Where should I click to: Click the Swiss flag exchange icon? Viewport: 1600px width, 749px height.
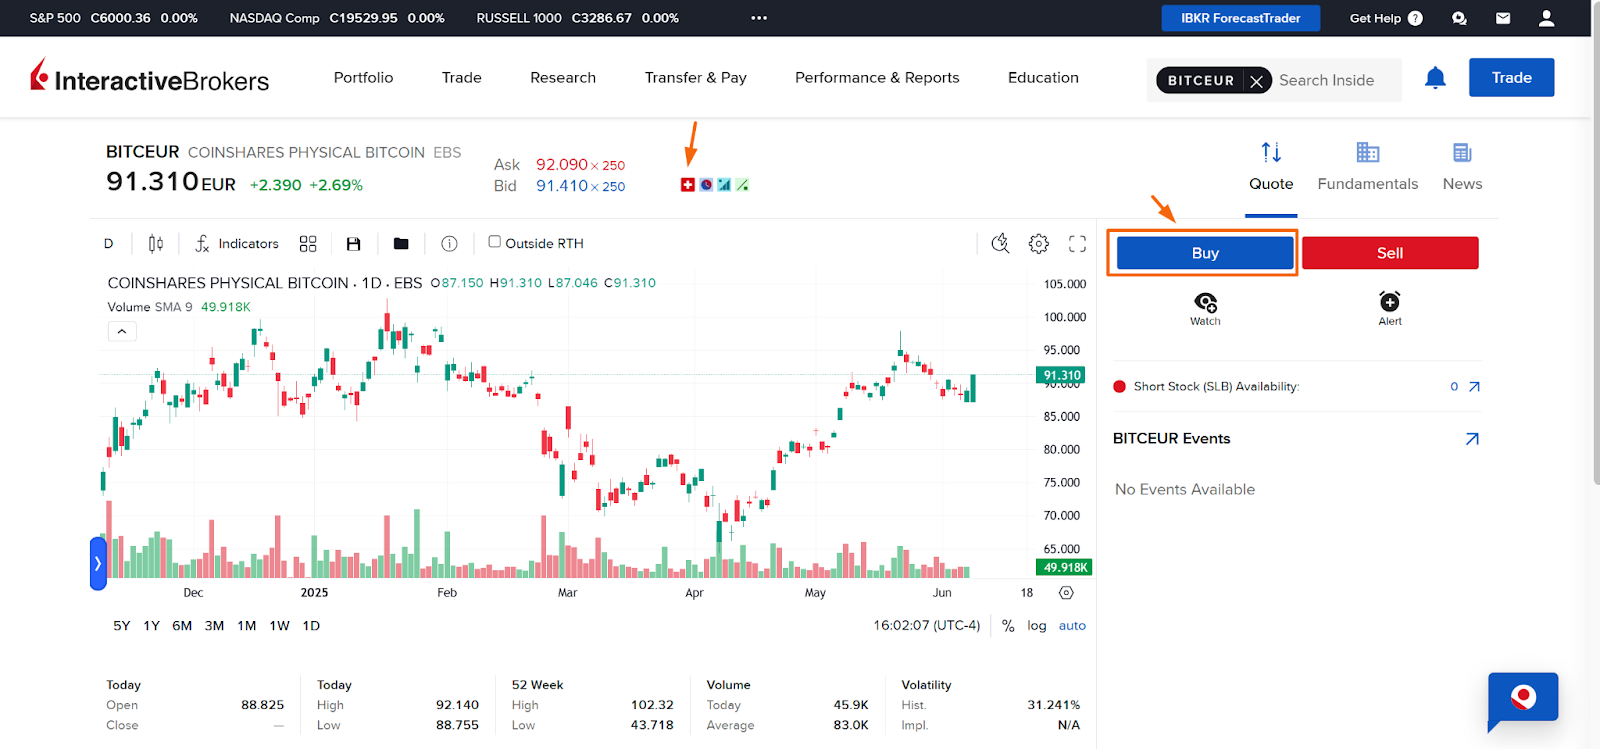pos(687,185)
